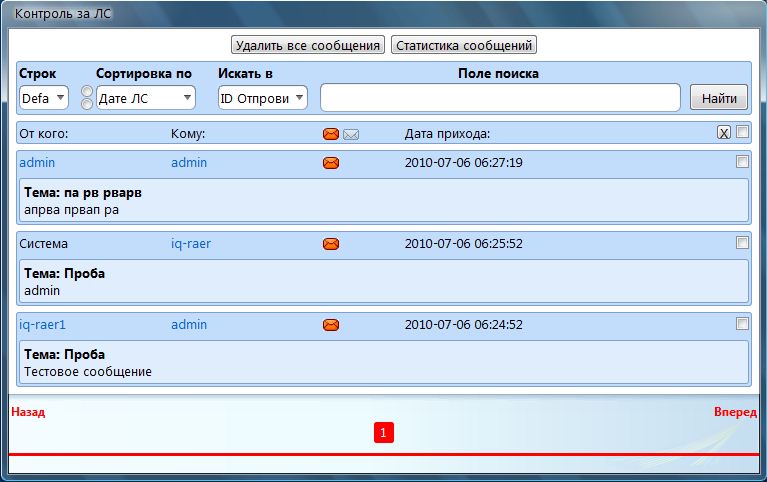Screen dimensions: 767x482
Task: Open the Сортировка по dropdown showing Дате ЛС
Action: tap(146, 98)
